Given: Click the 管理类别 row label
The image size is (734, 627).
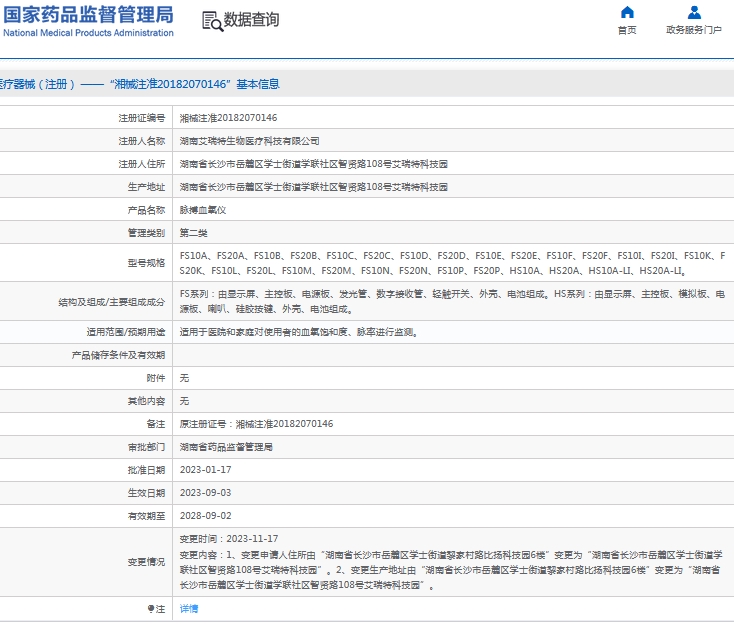Looking at the screenshot, I should 147,233.
